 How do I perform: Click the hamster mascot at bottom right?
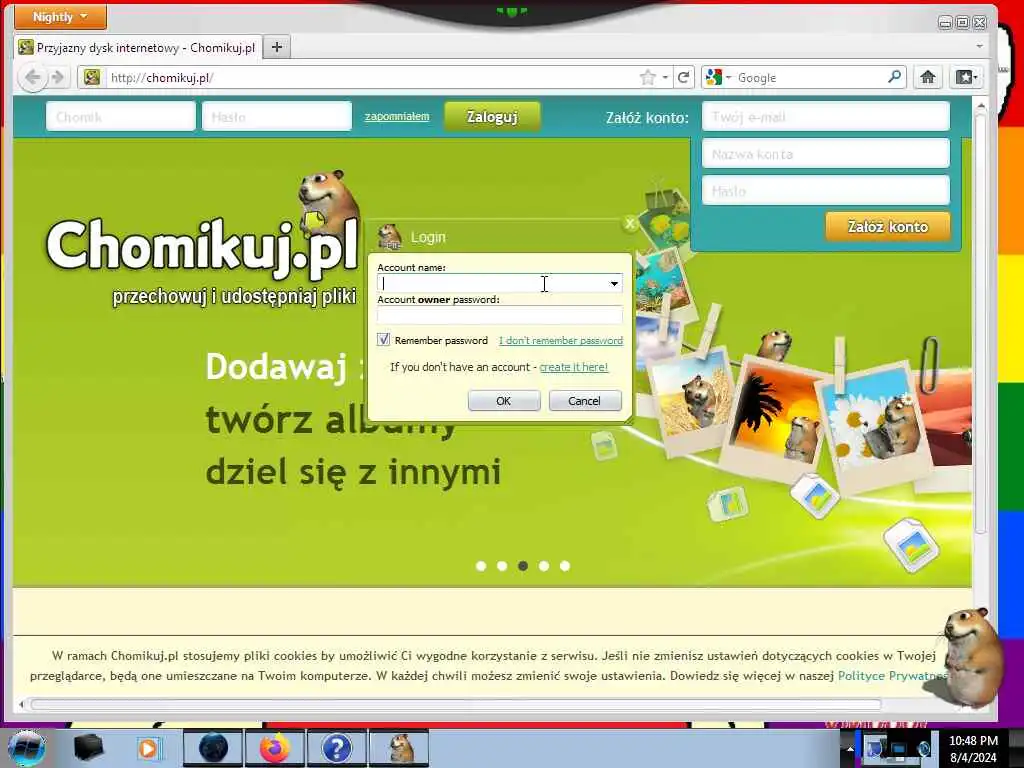pos(971,656)
